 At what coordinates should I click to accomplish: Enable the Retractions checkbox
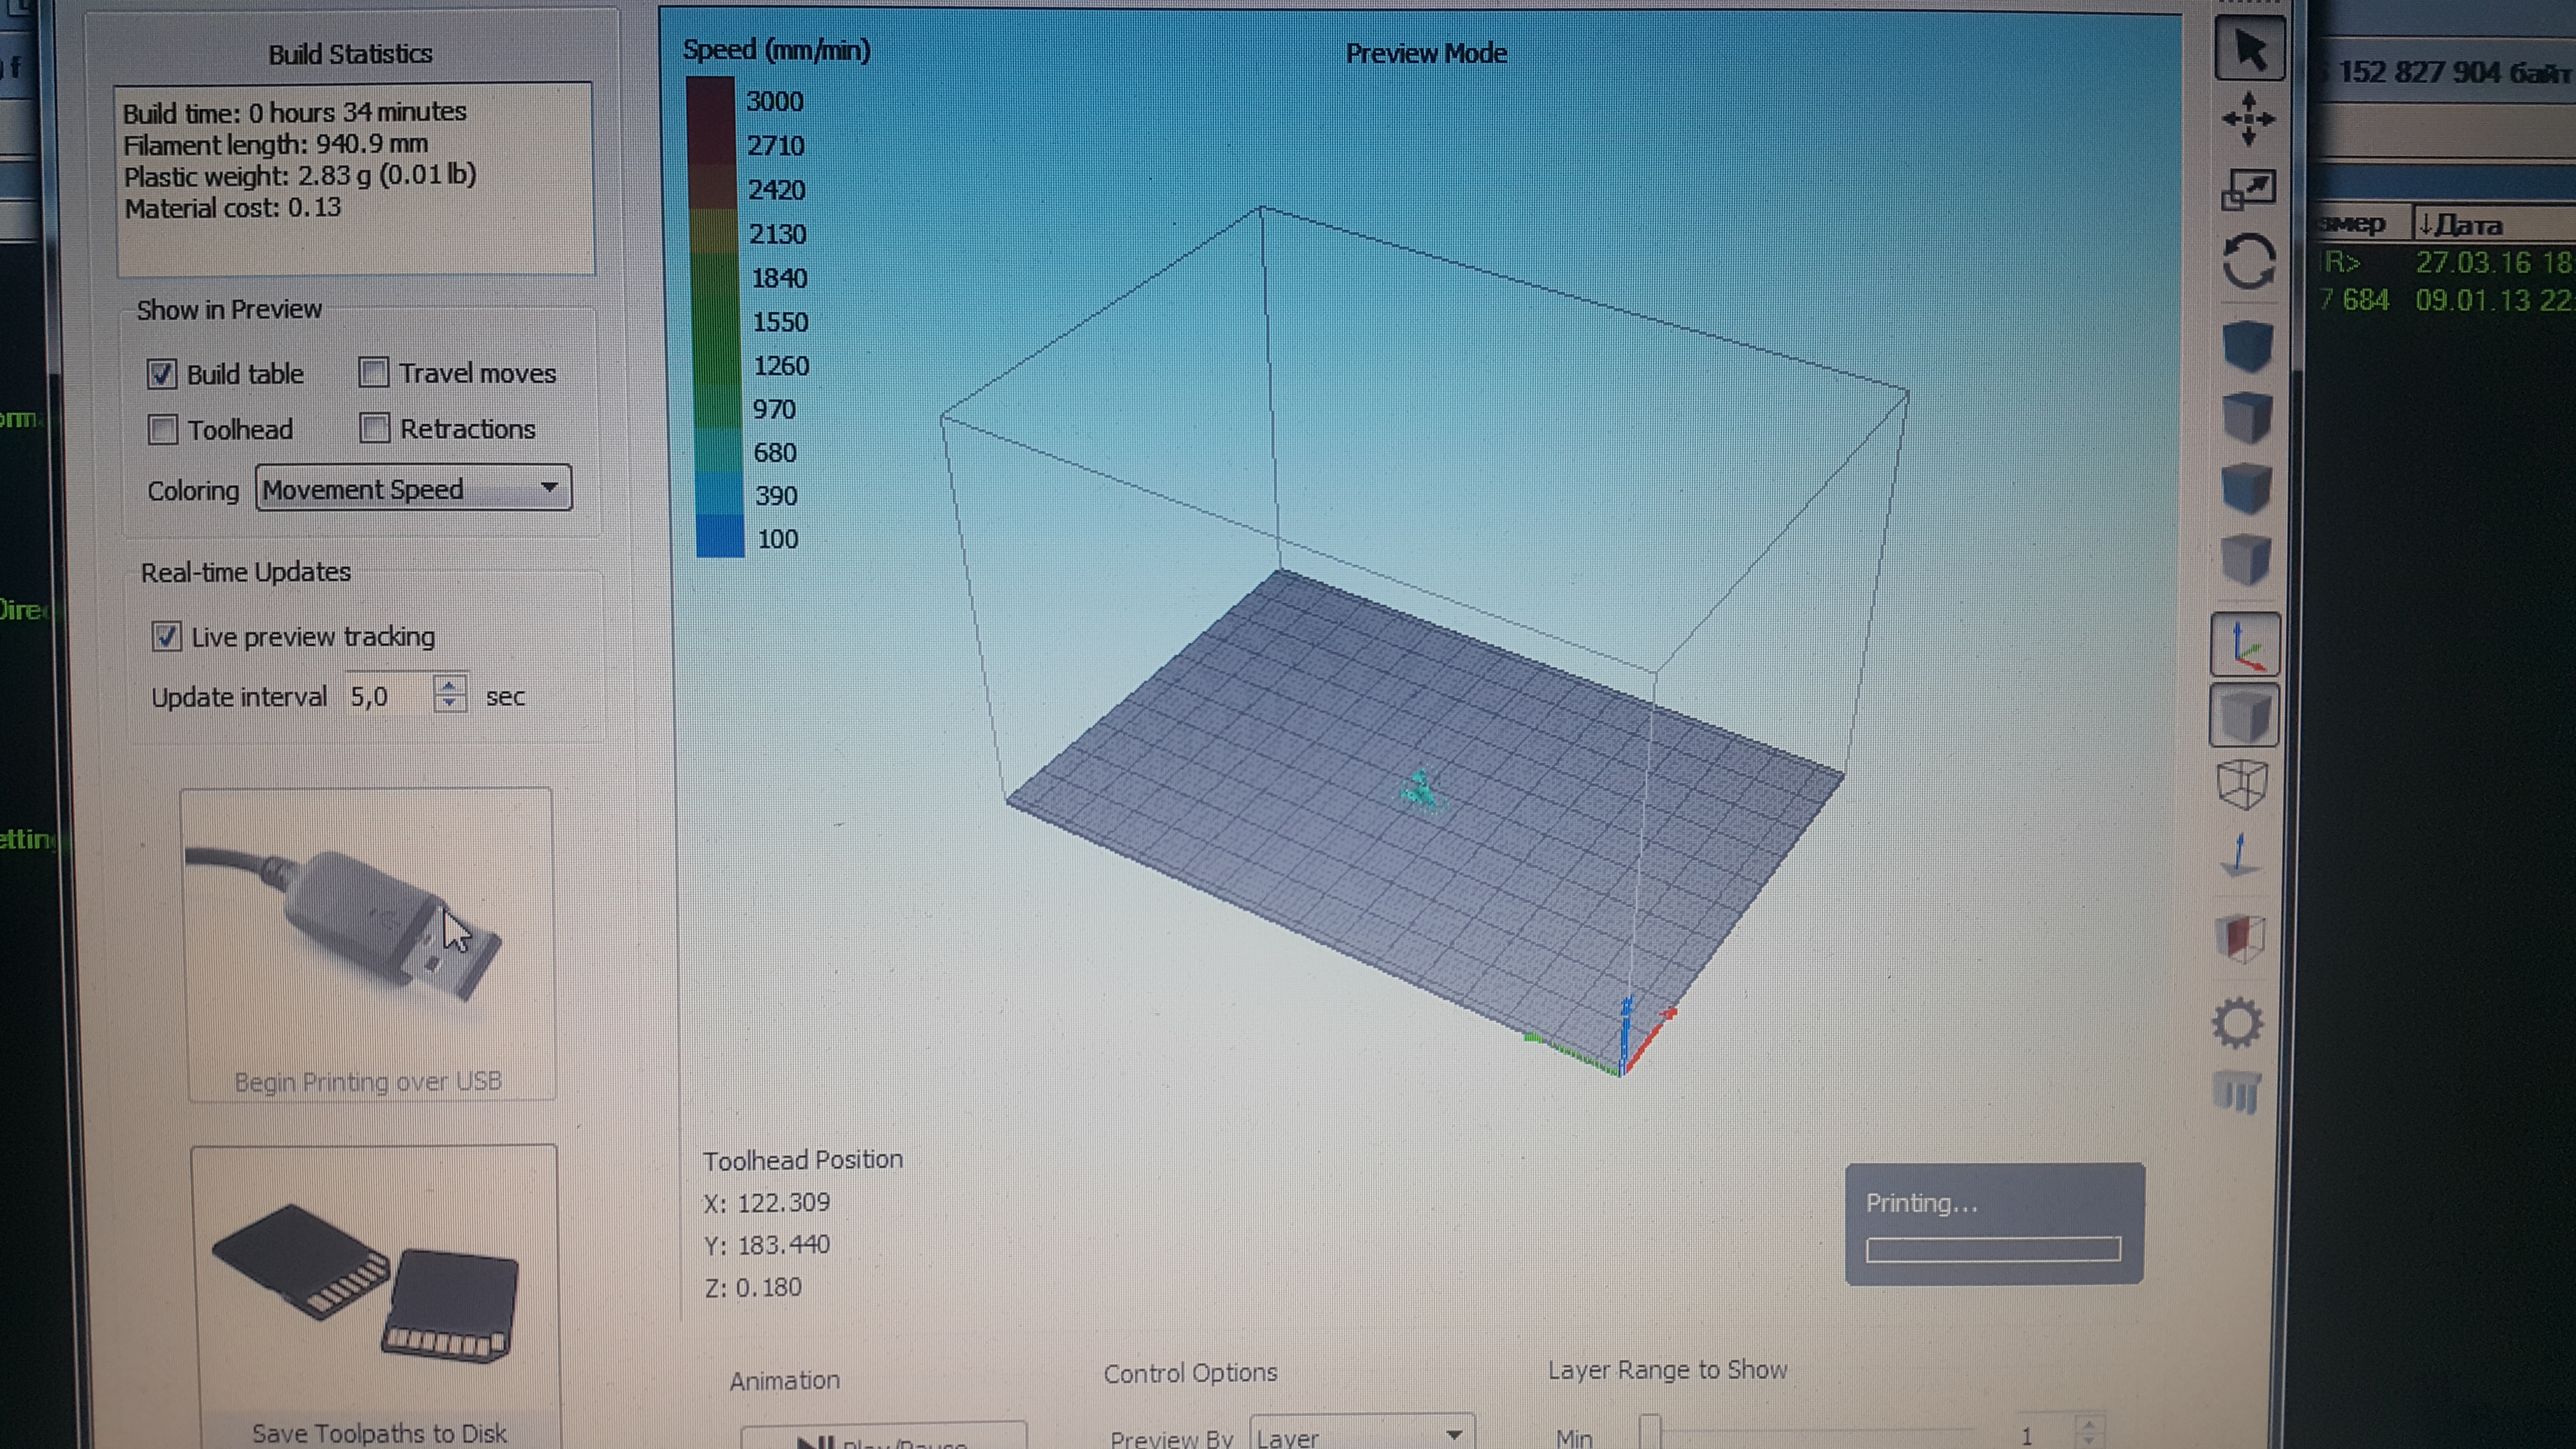374,428
